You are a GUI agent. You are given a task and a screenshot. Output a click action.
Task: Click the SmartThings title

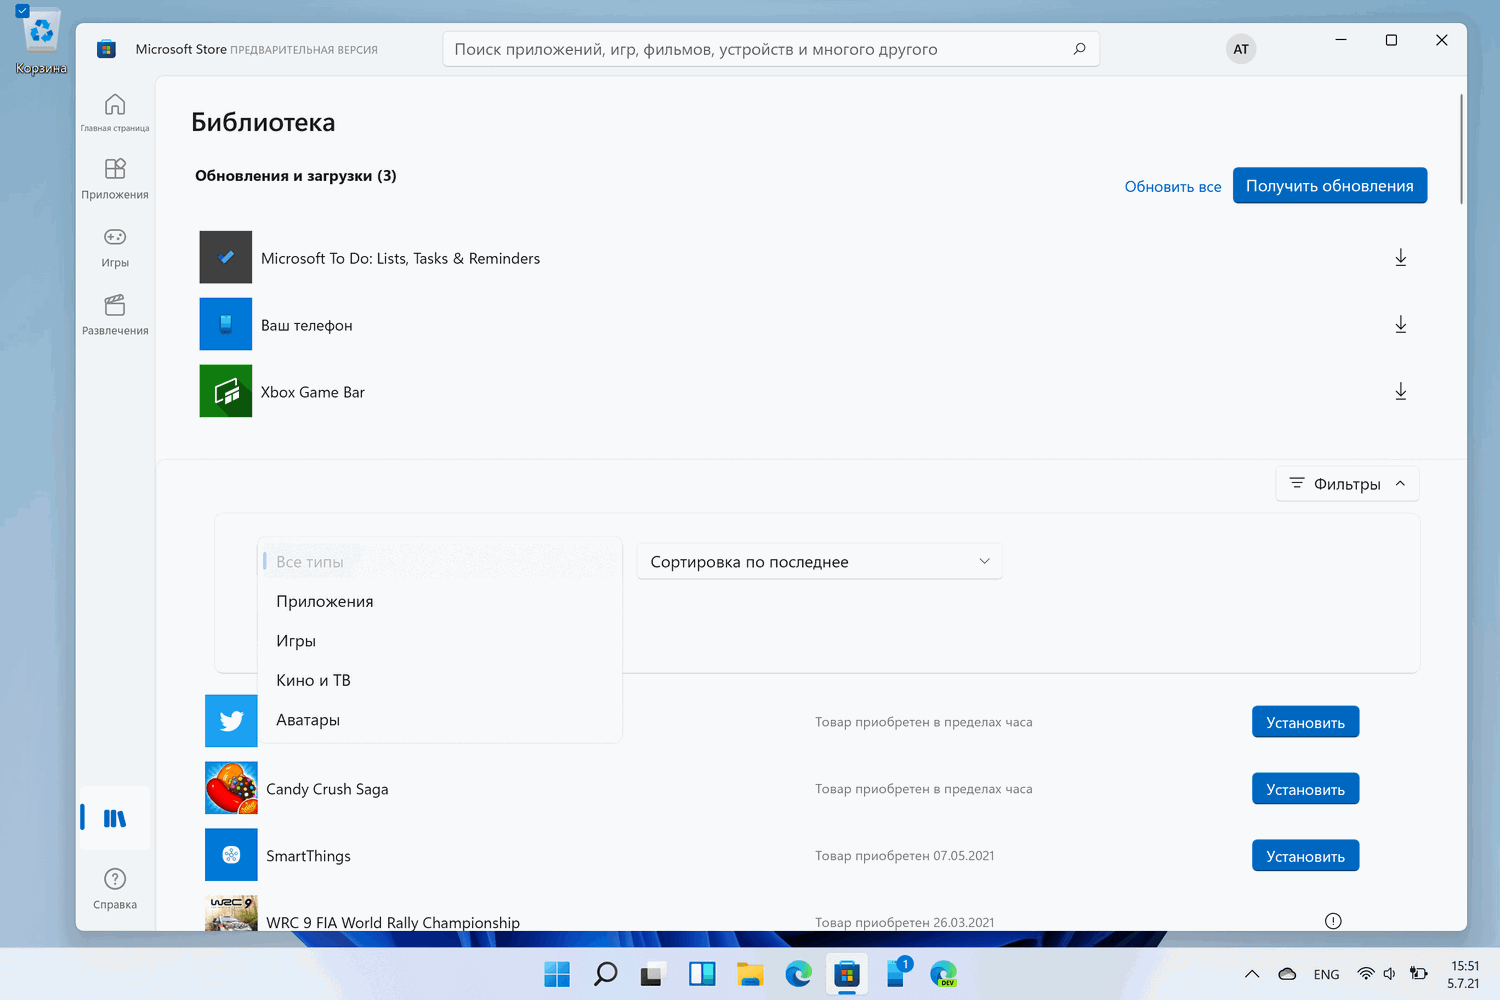pos(308,856)
